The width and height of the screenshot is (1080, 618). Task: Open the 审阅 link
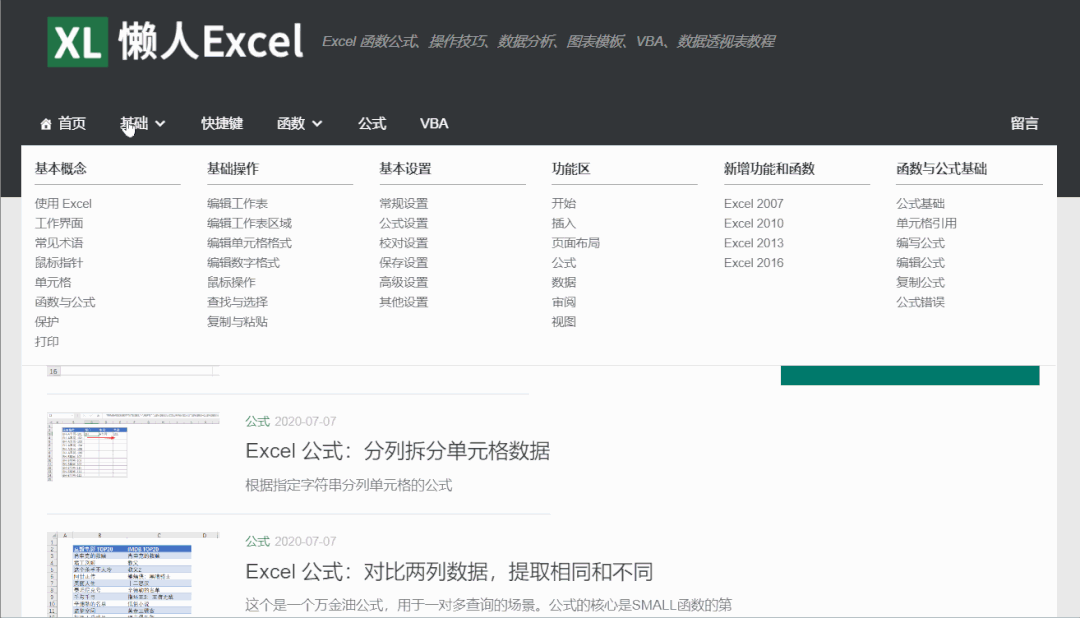pos(563,302)
